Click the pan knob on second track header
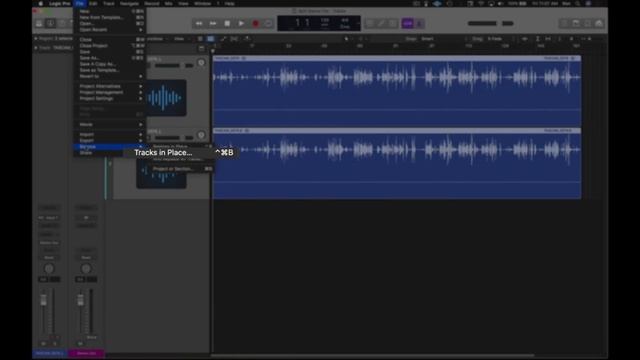This screenshot has height=360, width=640. (201, 135)
